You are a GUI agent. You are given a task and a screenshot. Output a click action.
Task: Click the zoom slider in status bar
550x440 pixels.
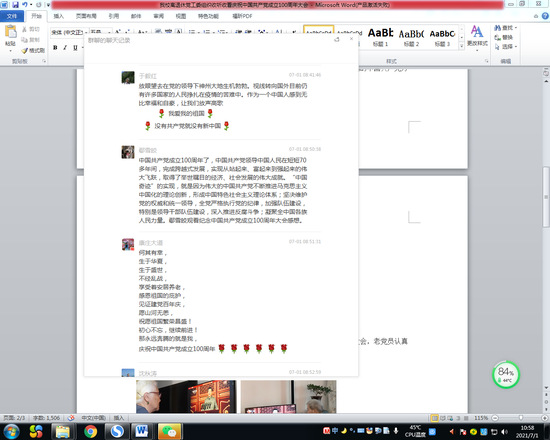520,418
